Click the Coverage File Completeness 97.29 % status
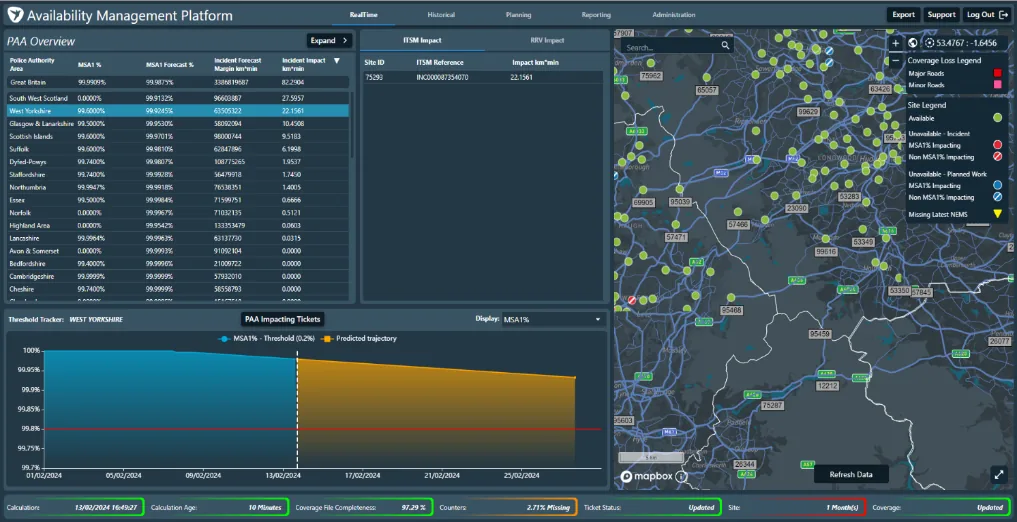Viewport: 1017px width, 522px height. coord(363,507)
